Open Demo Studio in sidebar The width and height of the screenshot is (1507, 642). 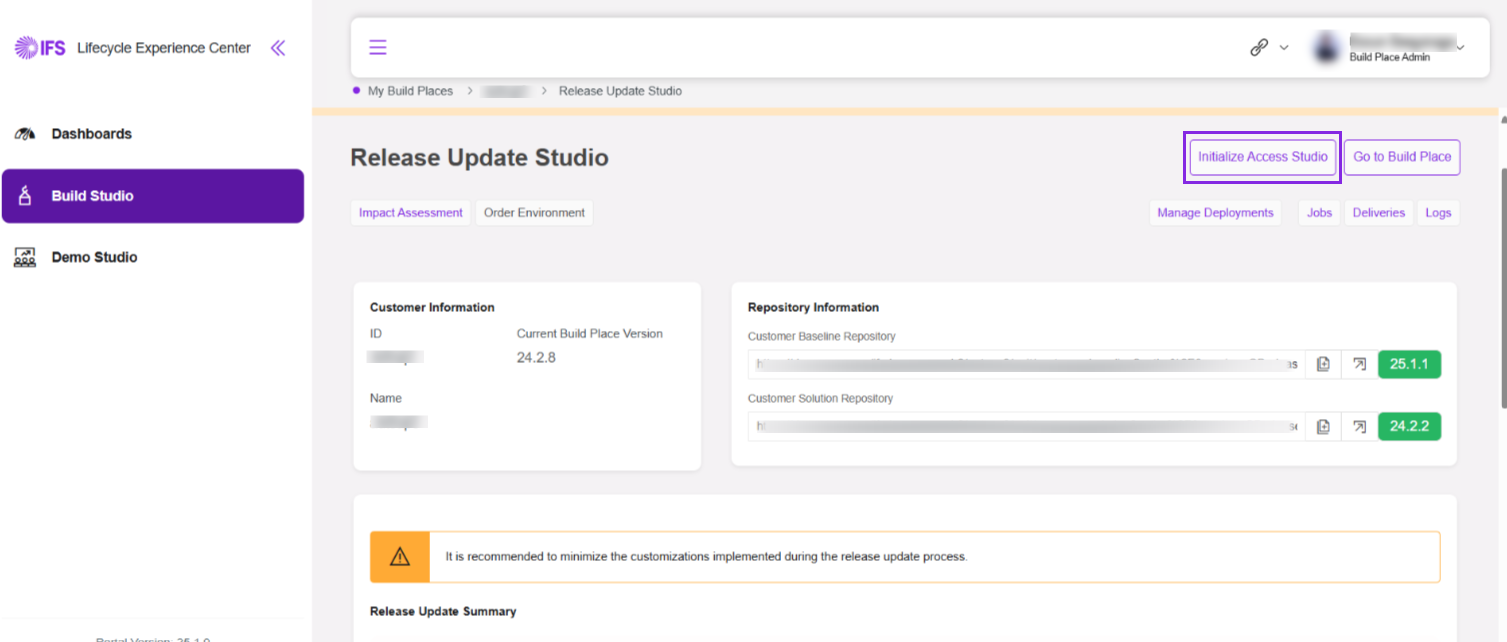[x=153, y=257]
